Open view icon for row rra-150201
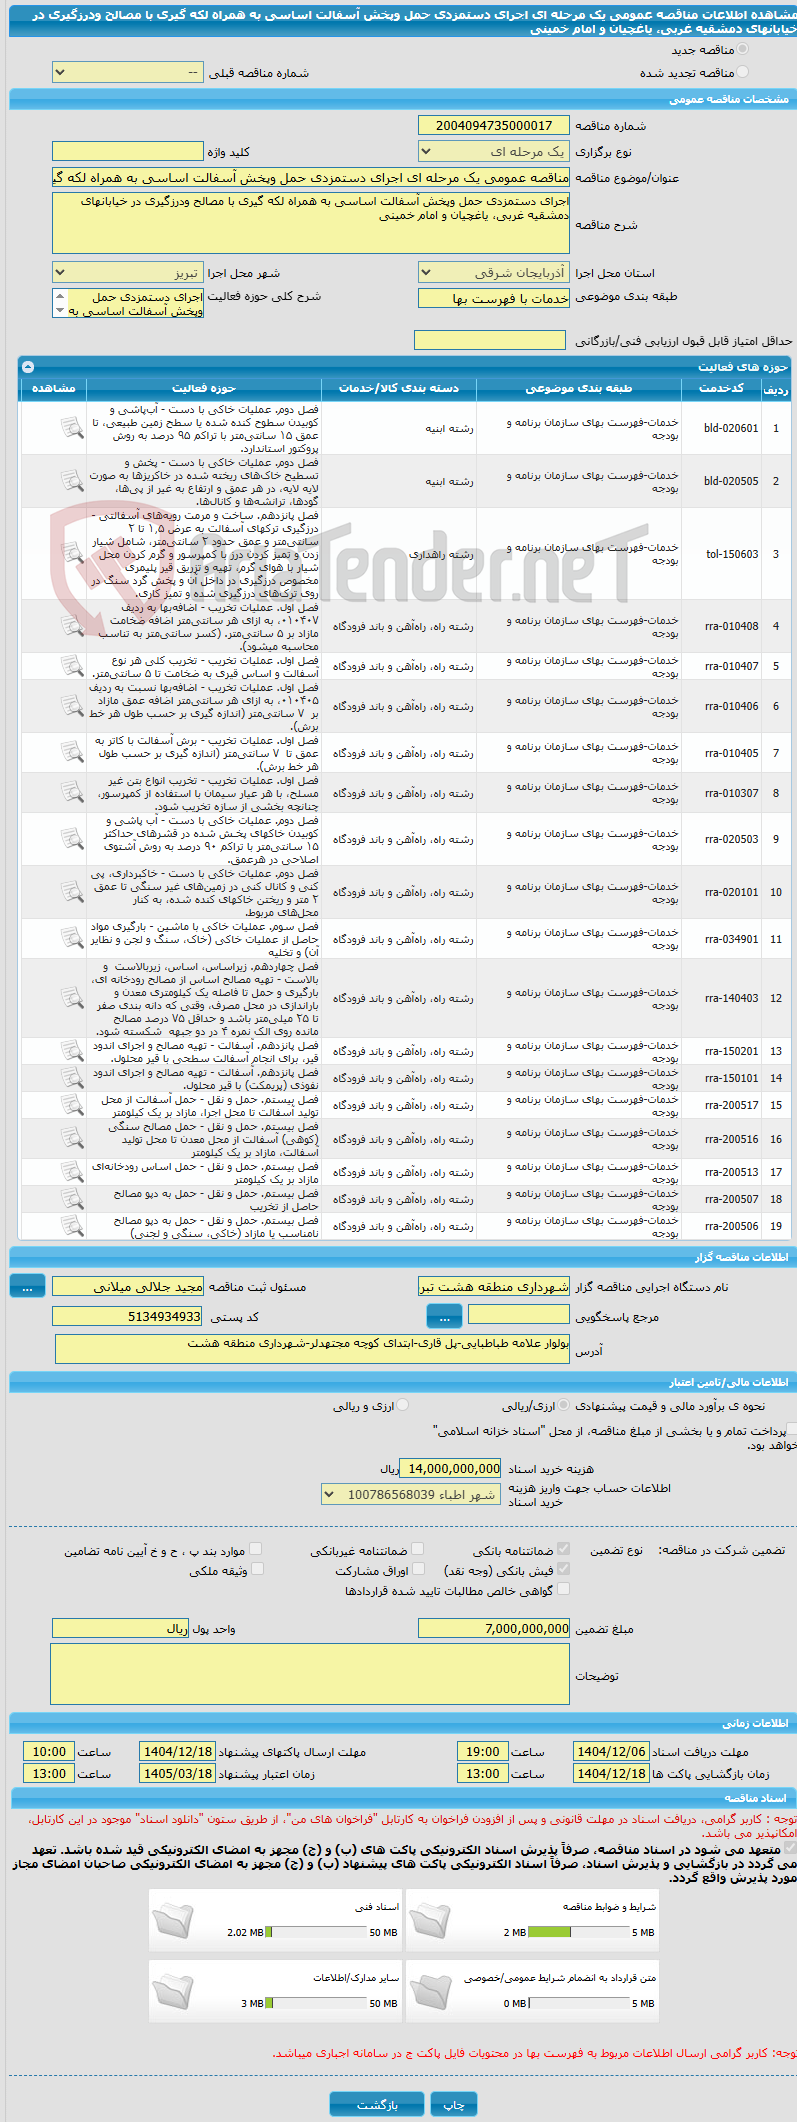797x2122 pixels. click(x=71, y=1051)
